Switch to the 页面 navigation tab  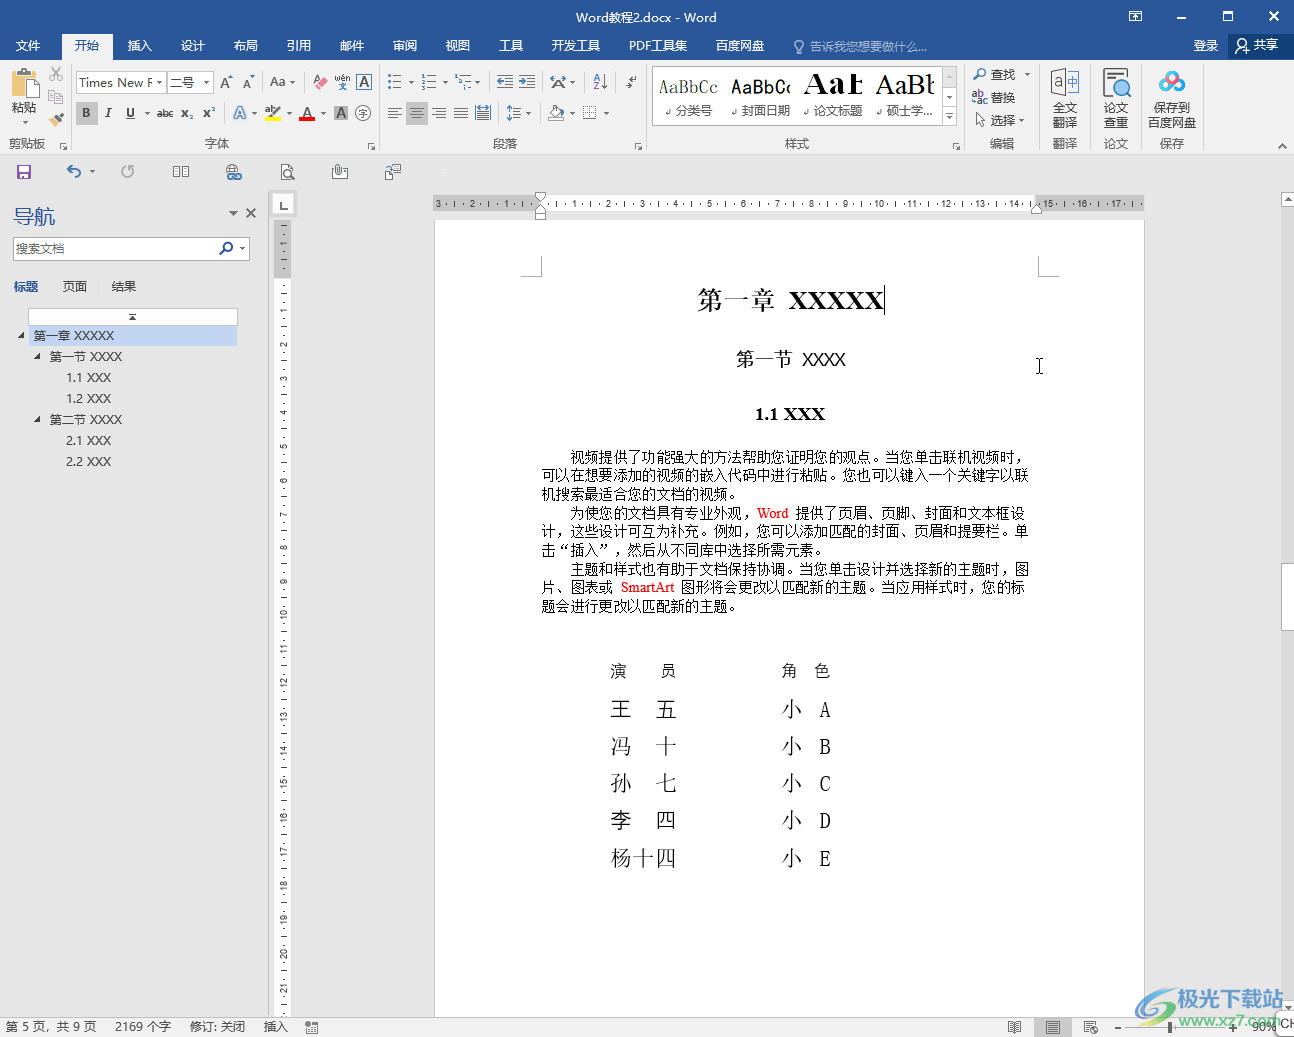(x=75, y=286)
